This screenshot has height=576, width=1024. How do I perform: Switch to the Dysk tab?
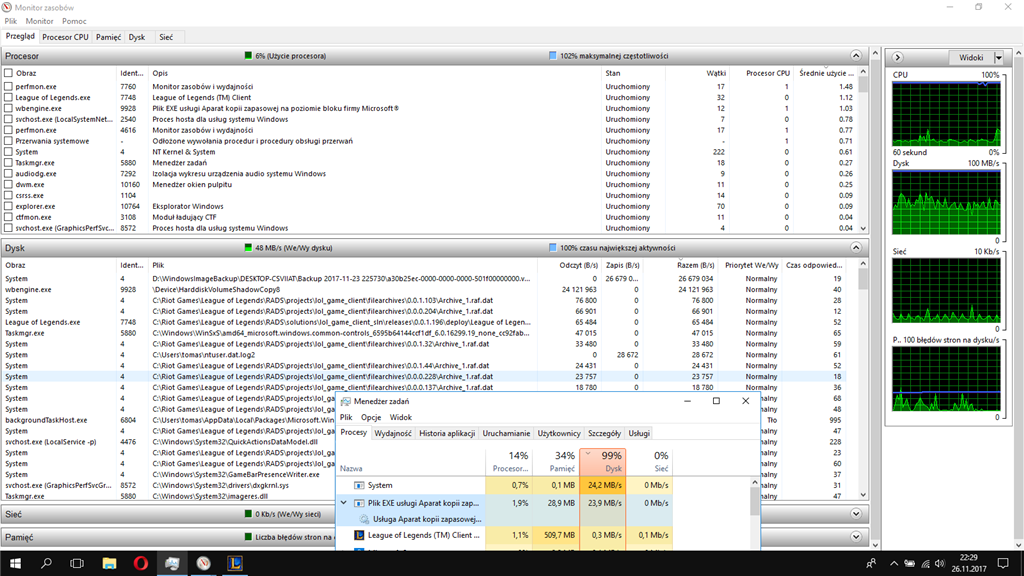137,37
